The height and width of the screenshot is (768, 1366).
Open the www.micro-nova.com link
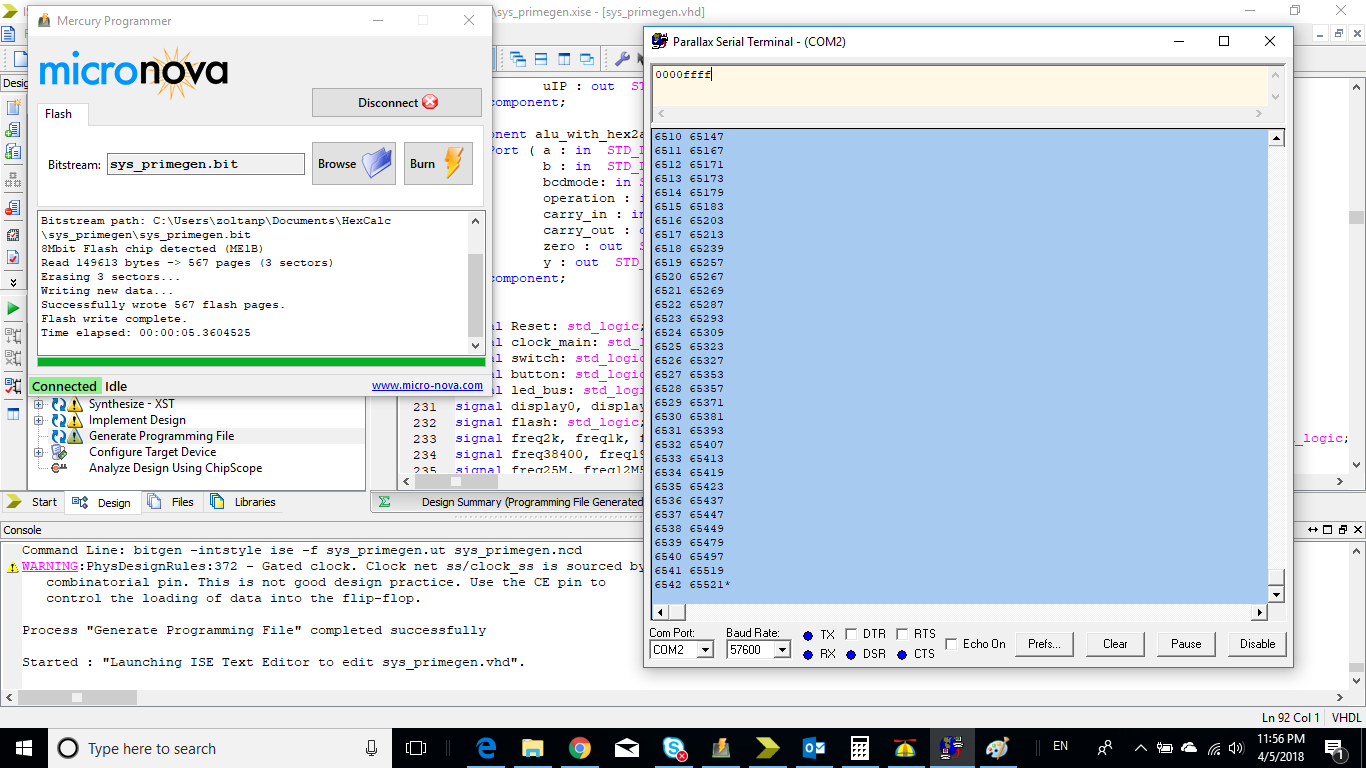click(427, 385)
